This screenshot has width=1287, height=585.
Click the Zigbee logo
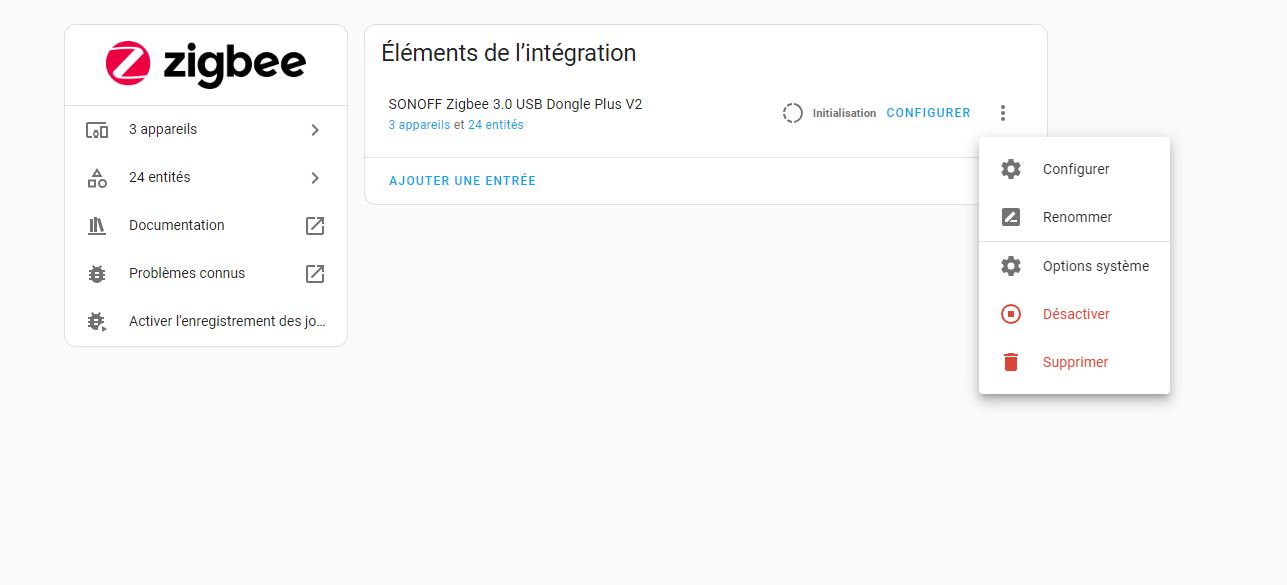(x=206, y=65)
